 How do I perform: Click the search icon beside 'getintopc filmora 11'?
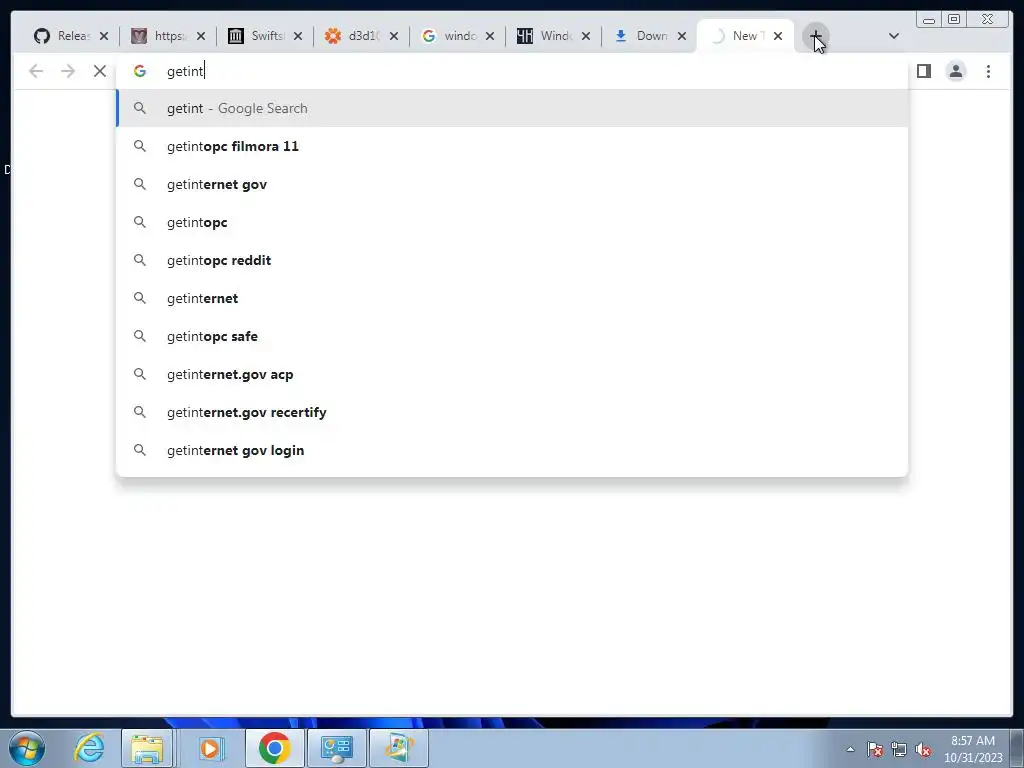point(140,146)
